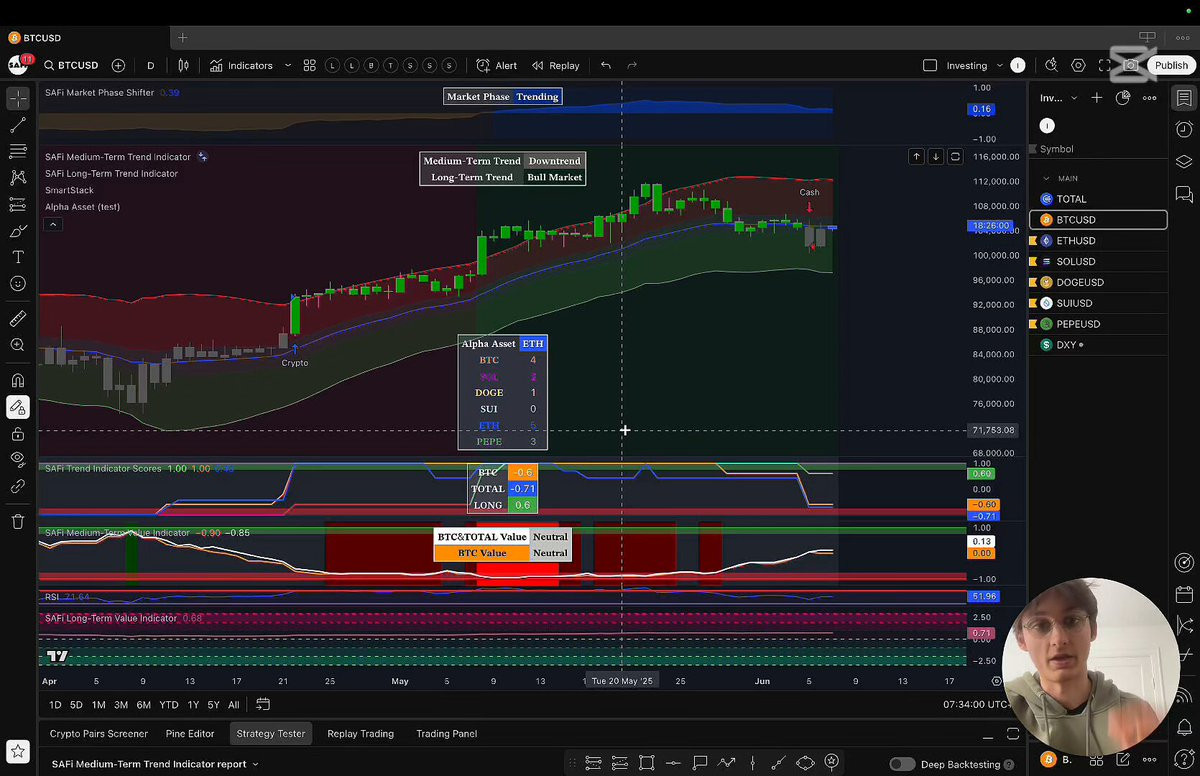Screen dimensions: 1200x776
Task: Toggle stay in drawing mode pencil-lock
Action: [18, 407]
